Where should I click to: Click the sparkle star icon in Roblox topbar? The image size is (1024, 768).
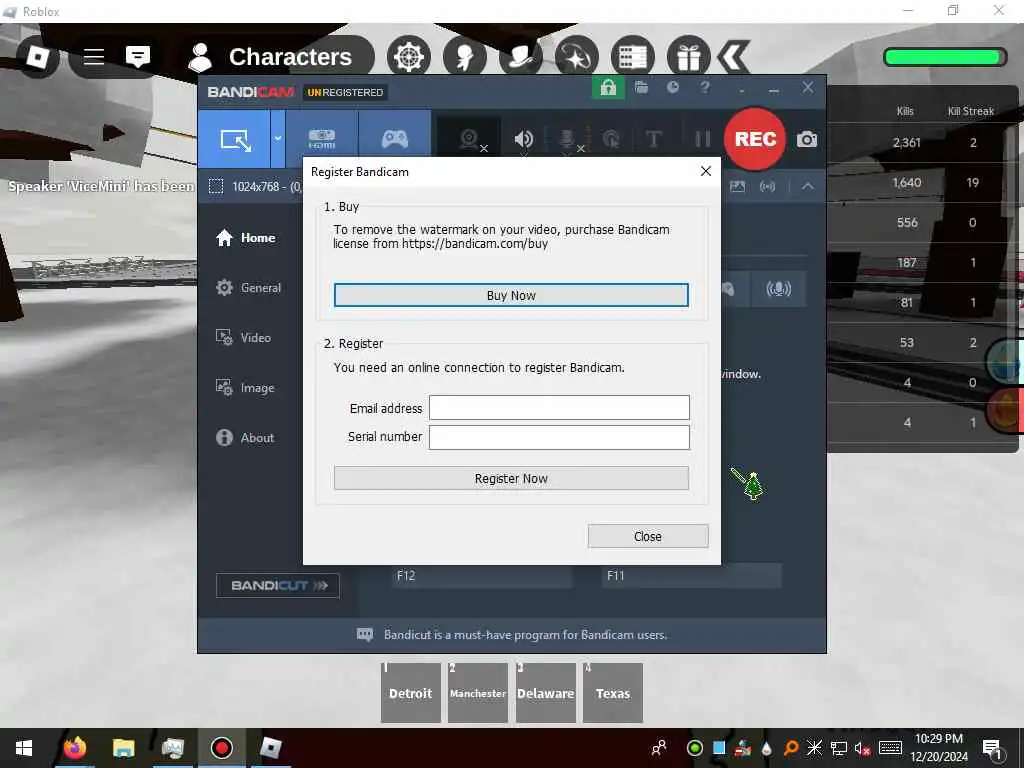pos(577,57)
